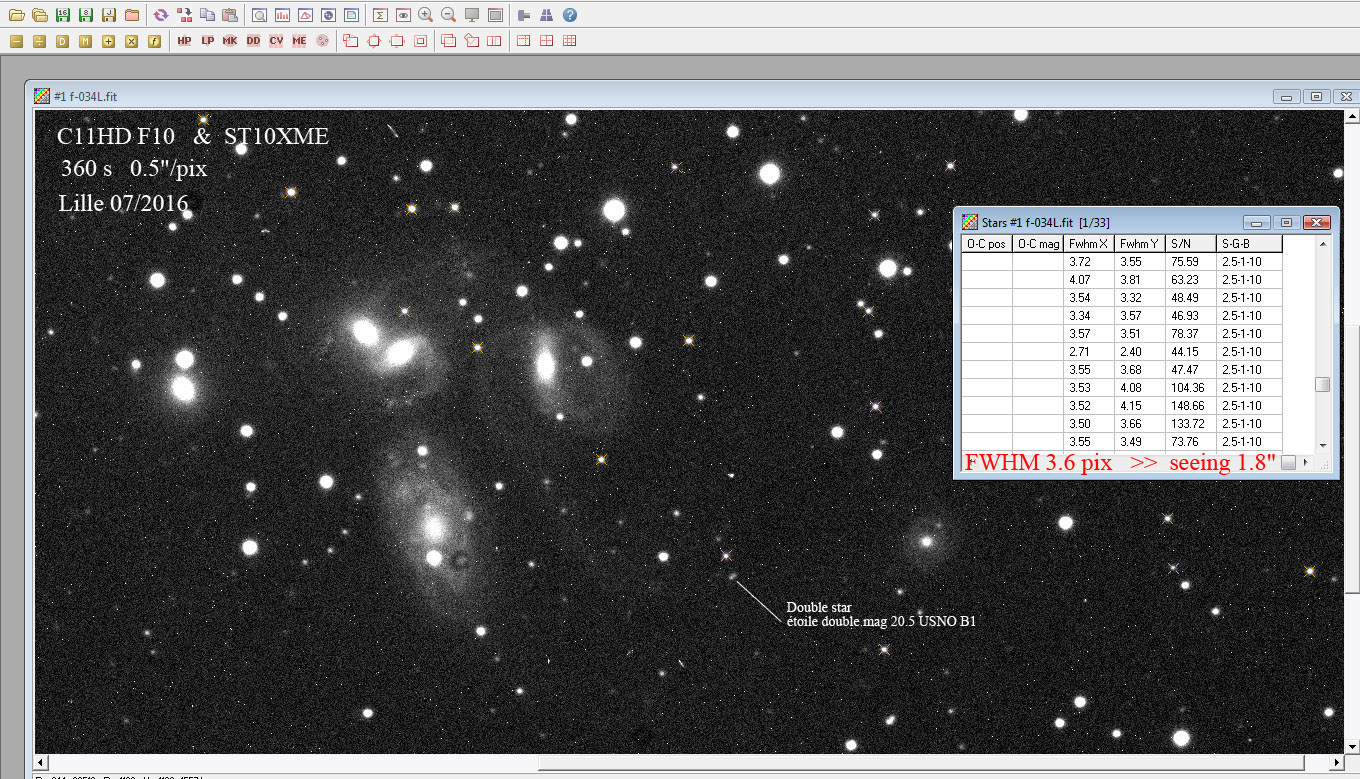Screen dimensions: 1360x779
Task: Sort by the S-G-B column header
Action: coord(1249,244)
